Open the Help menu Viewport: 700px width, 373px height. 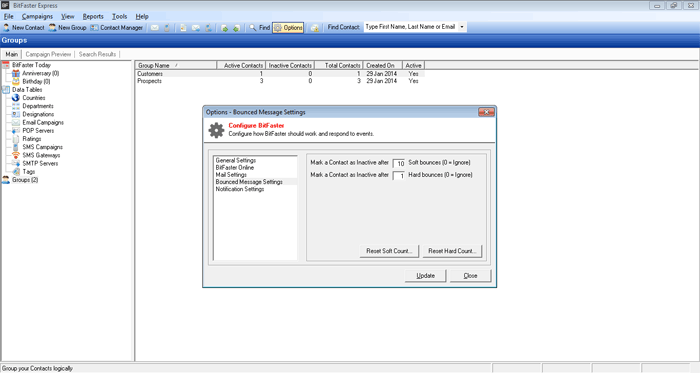[x=142, y=17]
